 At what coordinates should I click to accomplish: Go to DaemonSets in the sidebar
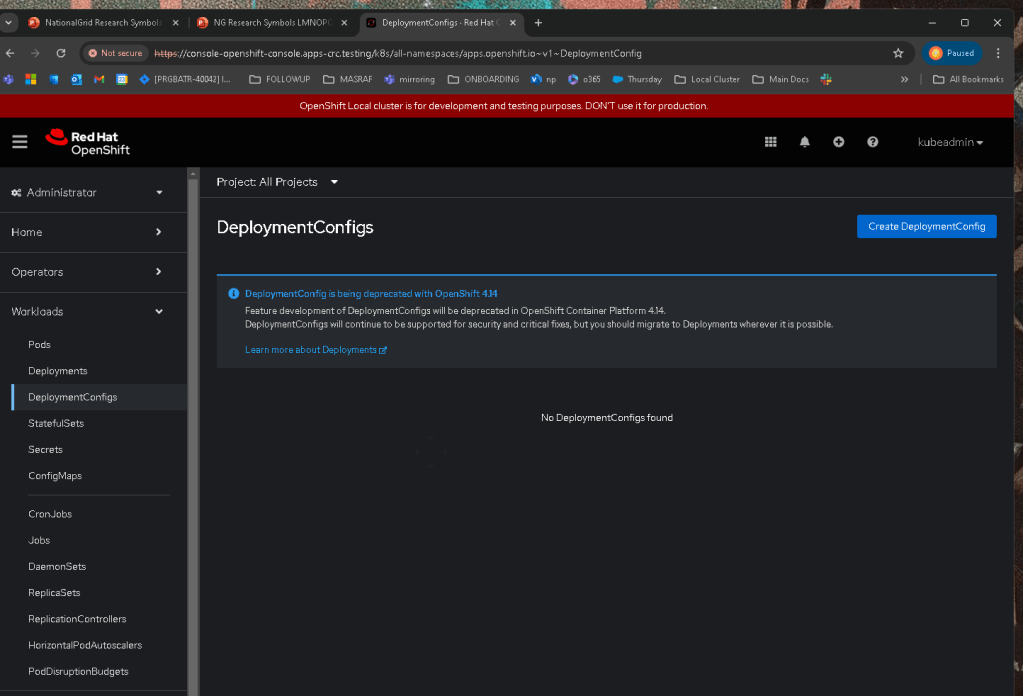coord(57,566)
